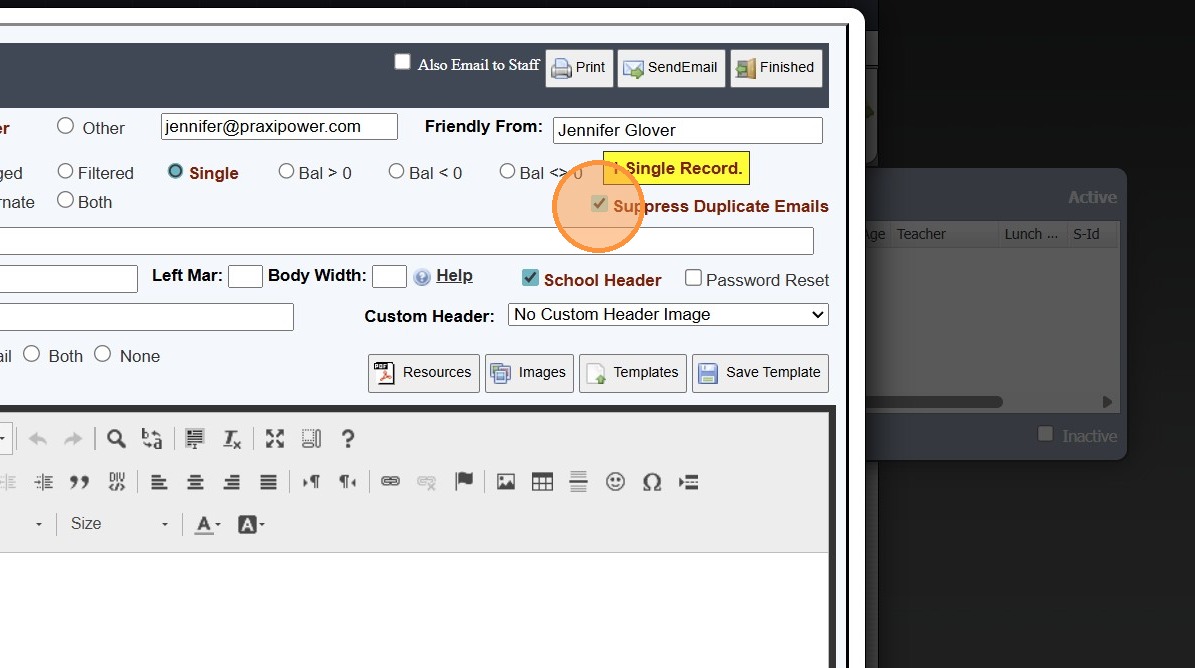Viewport: 1195px width, 668px height.
Task: Insert an image using the picture icon
Action: click(x=506, y=482)
